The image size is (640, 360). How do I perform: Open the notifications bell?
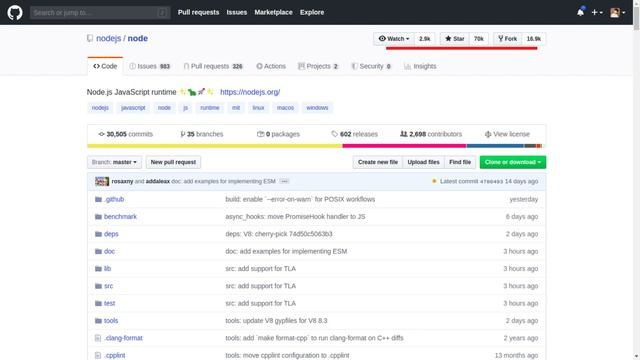pos(580,12)
